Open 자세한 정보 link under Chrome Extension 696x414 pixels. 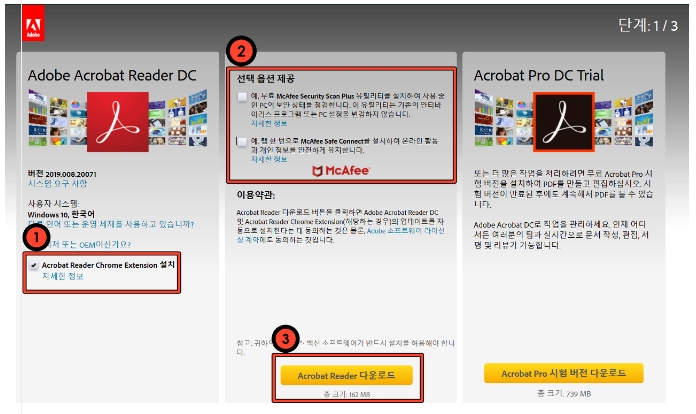[63, 276]
